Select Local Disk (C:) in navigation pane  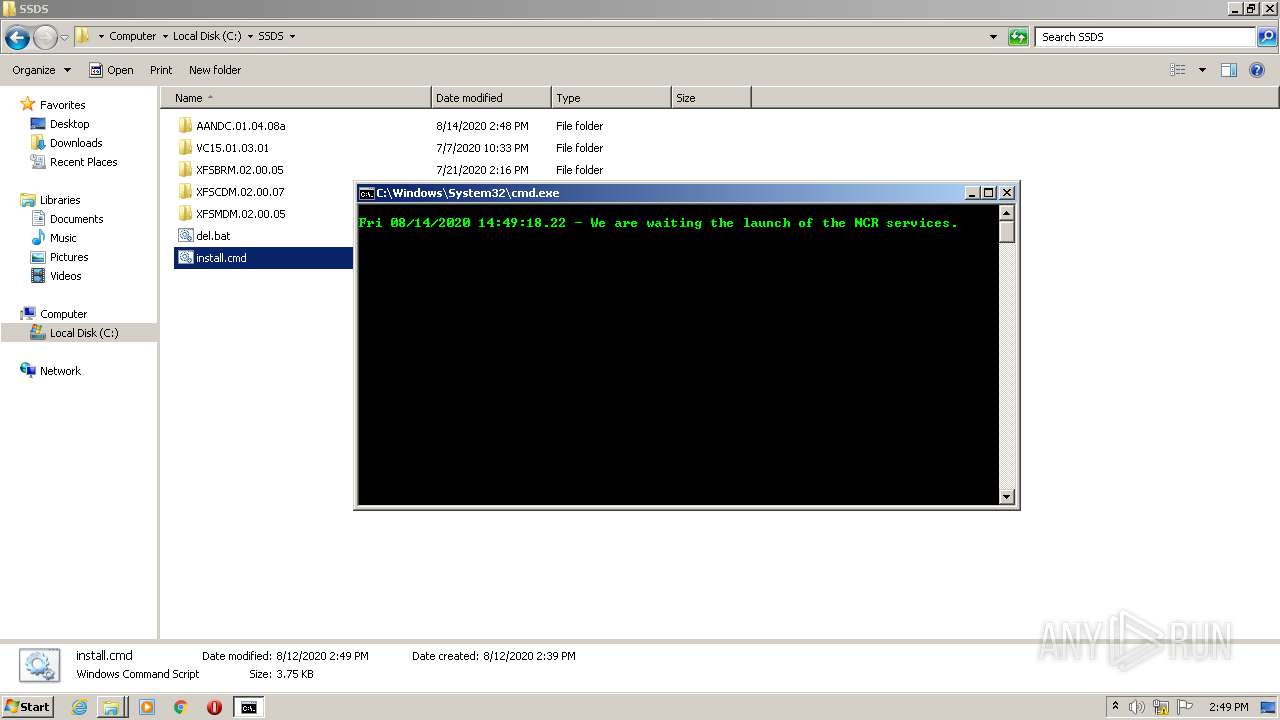pos(84,333)
